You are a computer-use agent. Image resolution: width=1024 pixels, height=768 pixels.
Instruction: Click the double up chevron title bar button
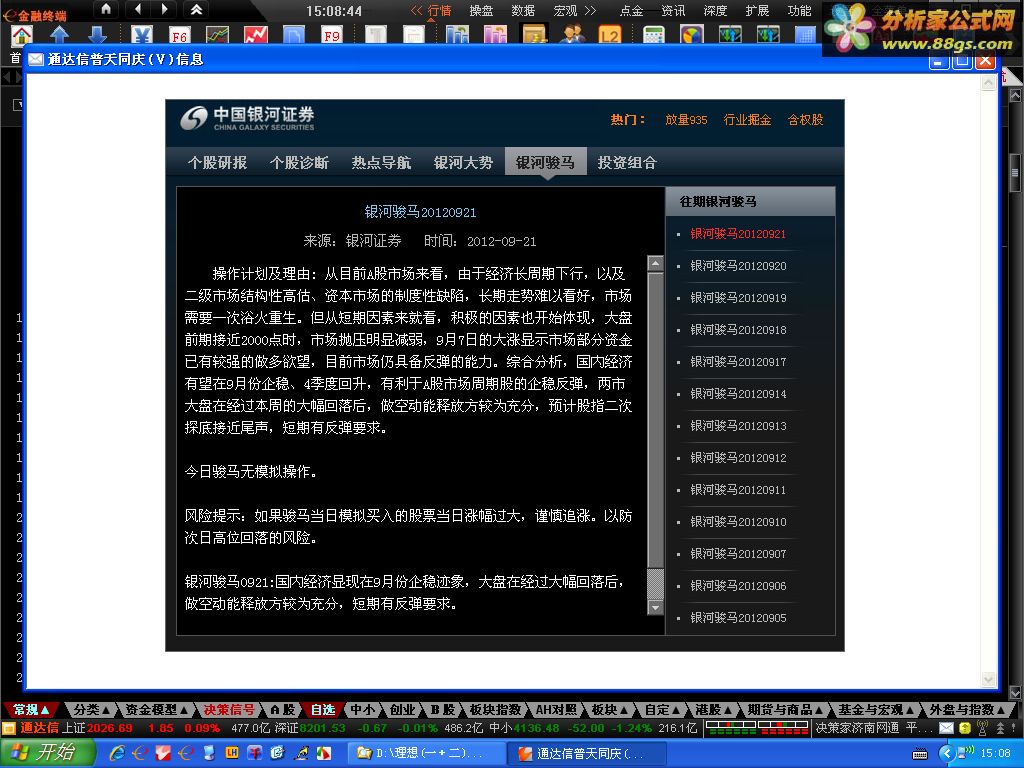pyautogui.click(x=196, y=9)
